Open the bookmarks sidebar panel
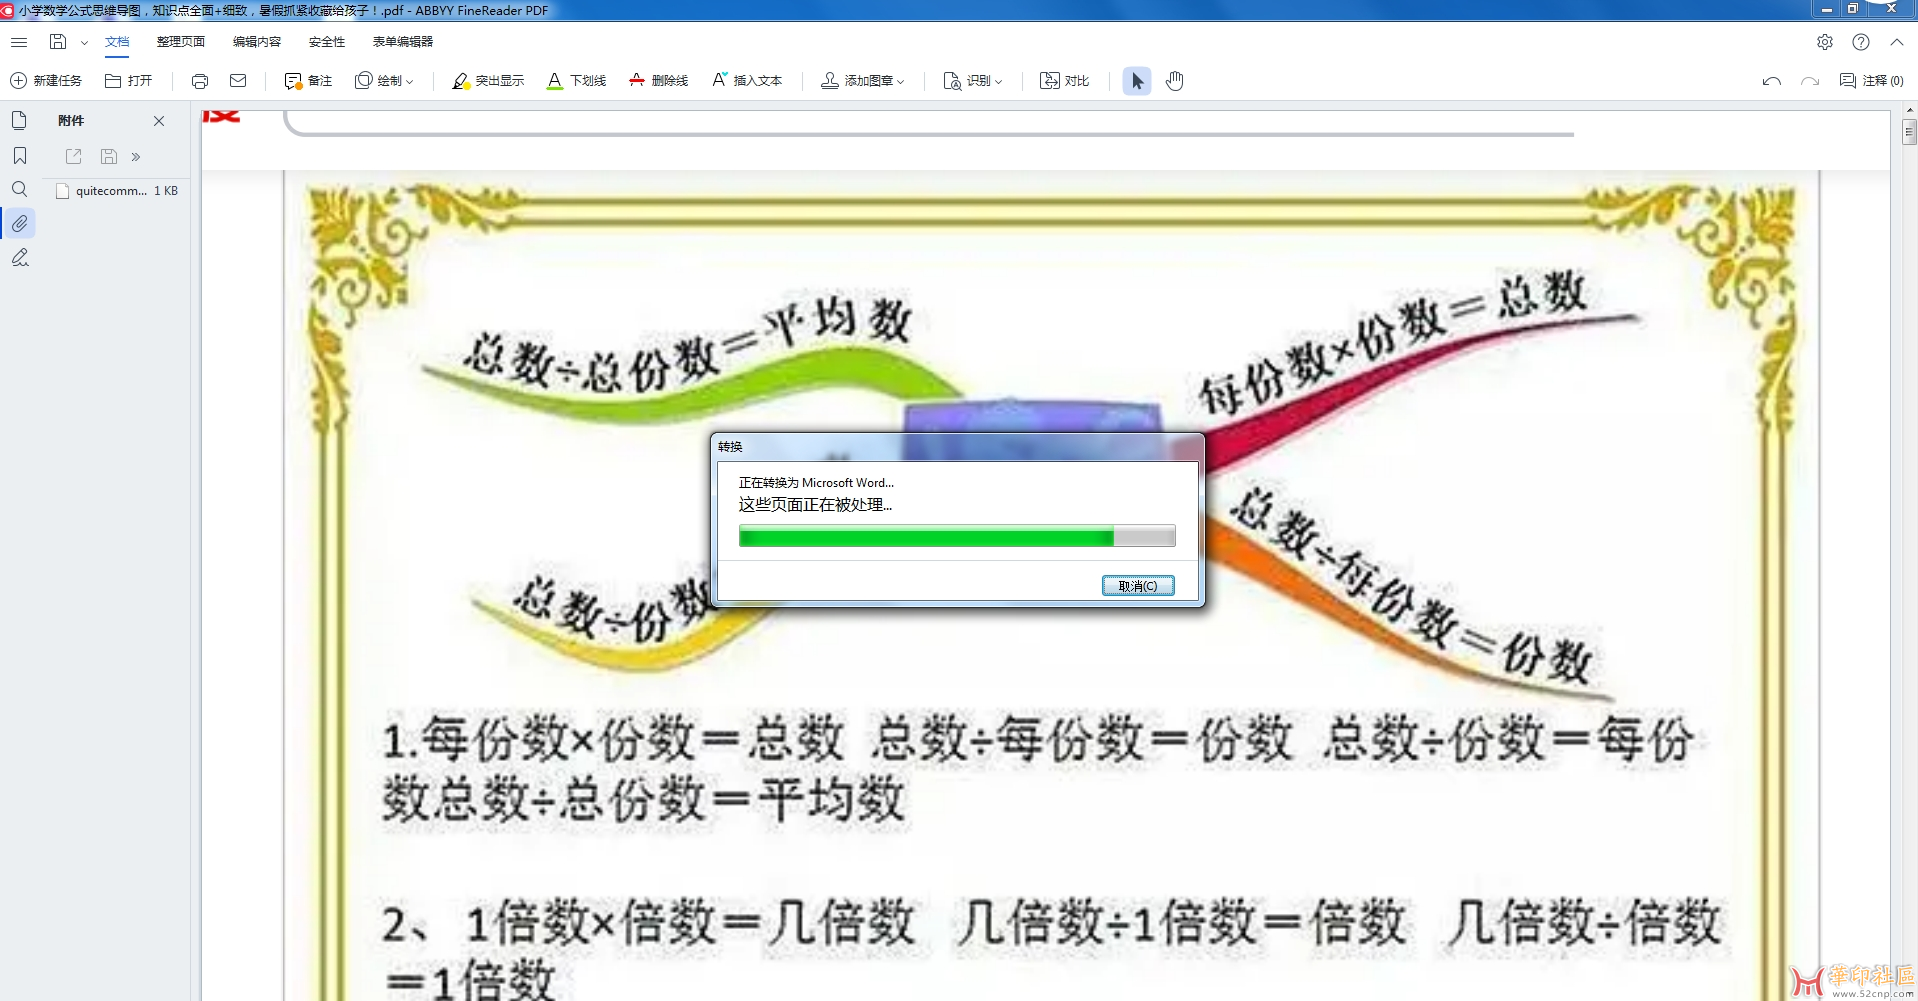The height and width of the screenshot is (1001, 1918). [x=20, y=156]
